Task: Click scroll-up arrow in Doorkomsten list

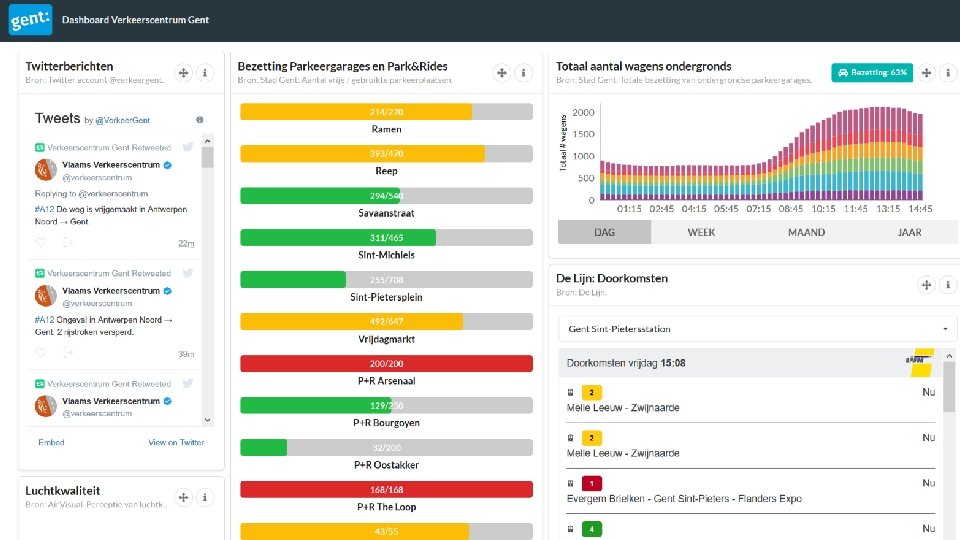Action: click(x=949, y=356)
